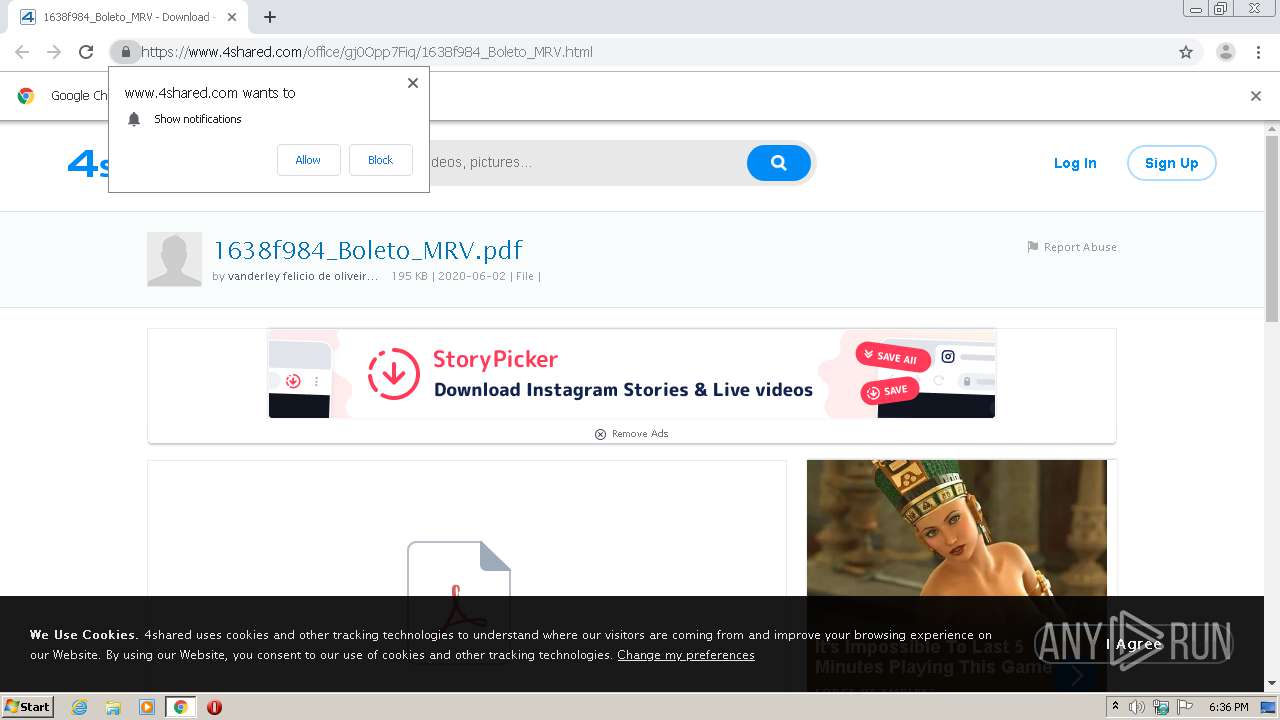Open Windows Explorer folder on taskbar

113,707
